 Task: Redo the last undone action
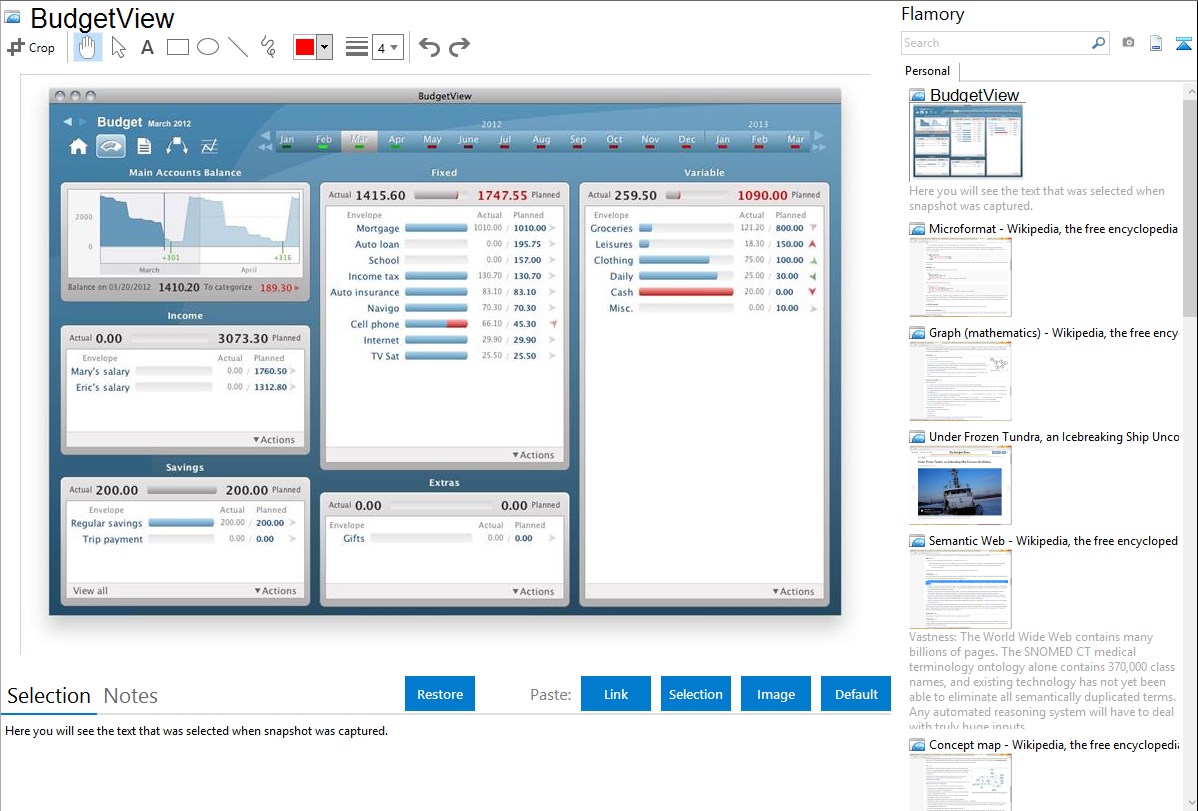point(459,47)
